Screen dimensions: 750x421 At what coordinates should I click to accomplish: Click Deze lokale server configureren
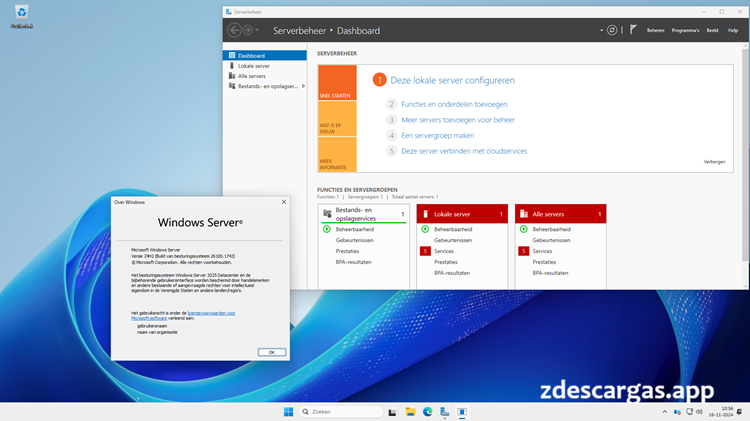pos(452,80)
